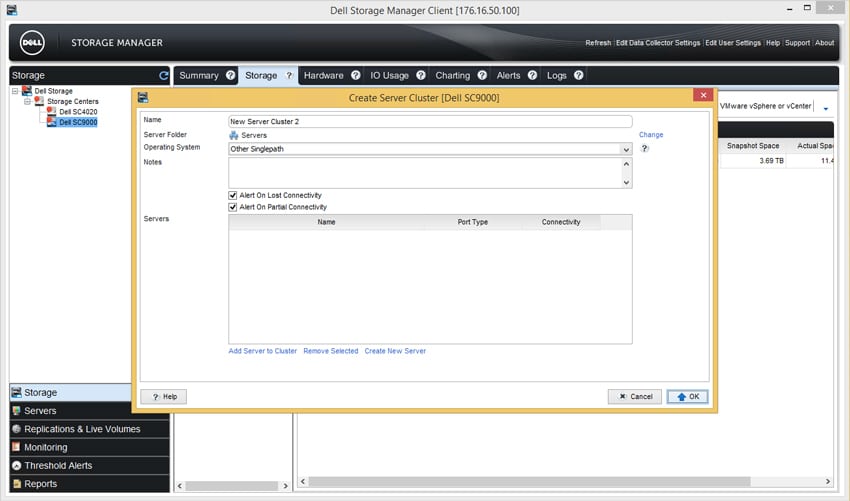Click Notes scroll down arrow
The height and width of the screenshot is (501, 850).
626,183
